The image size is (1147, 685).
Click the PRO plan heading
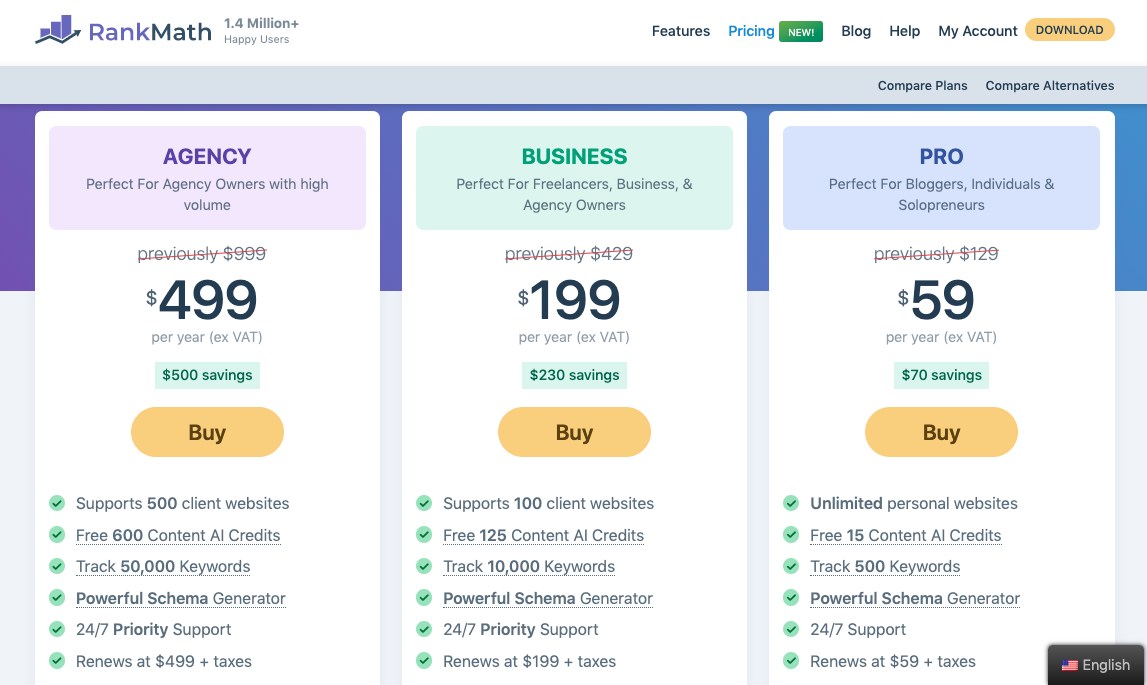(941, 156)
